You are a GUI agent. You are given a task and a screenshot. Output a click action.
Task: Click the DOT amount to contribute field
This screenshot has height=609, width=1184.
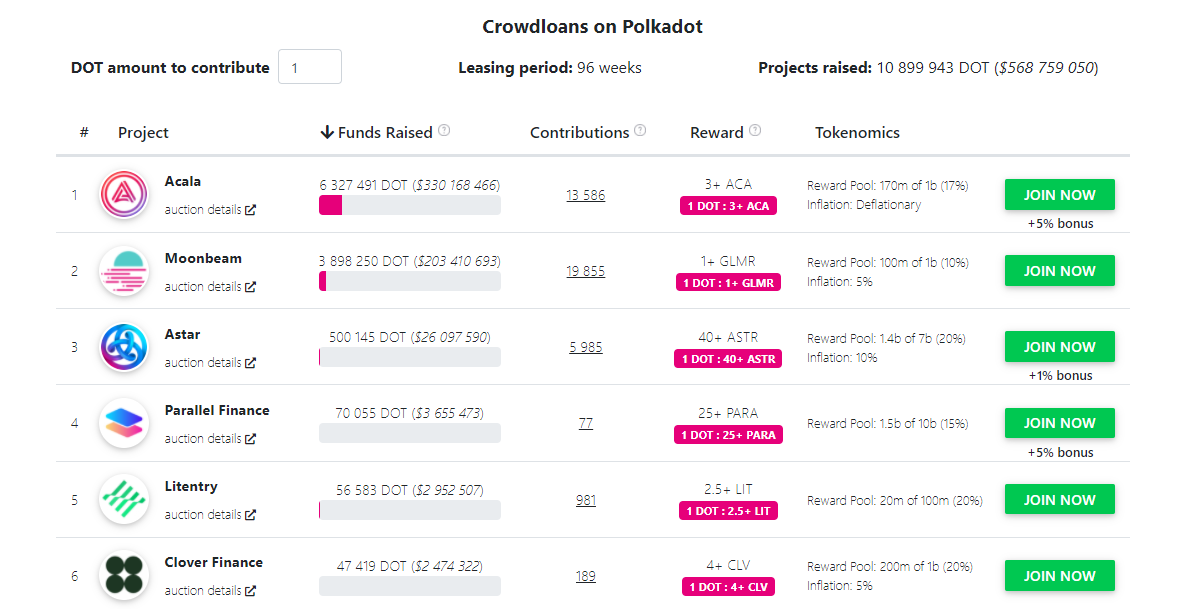[x=310, y=66]
